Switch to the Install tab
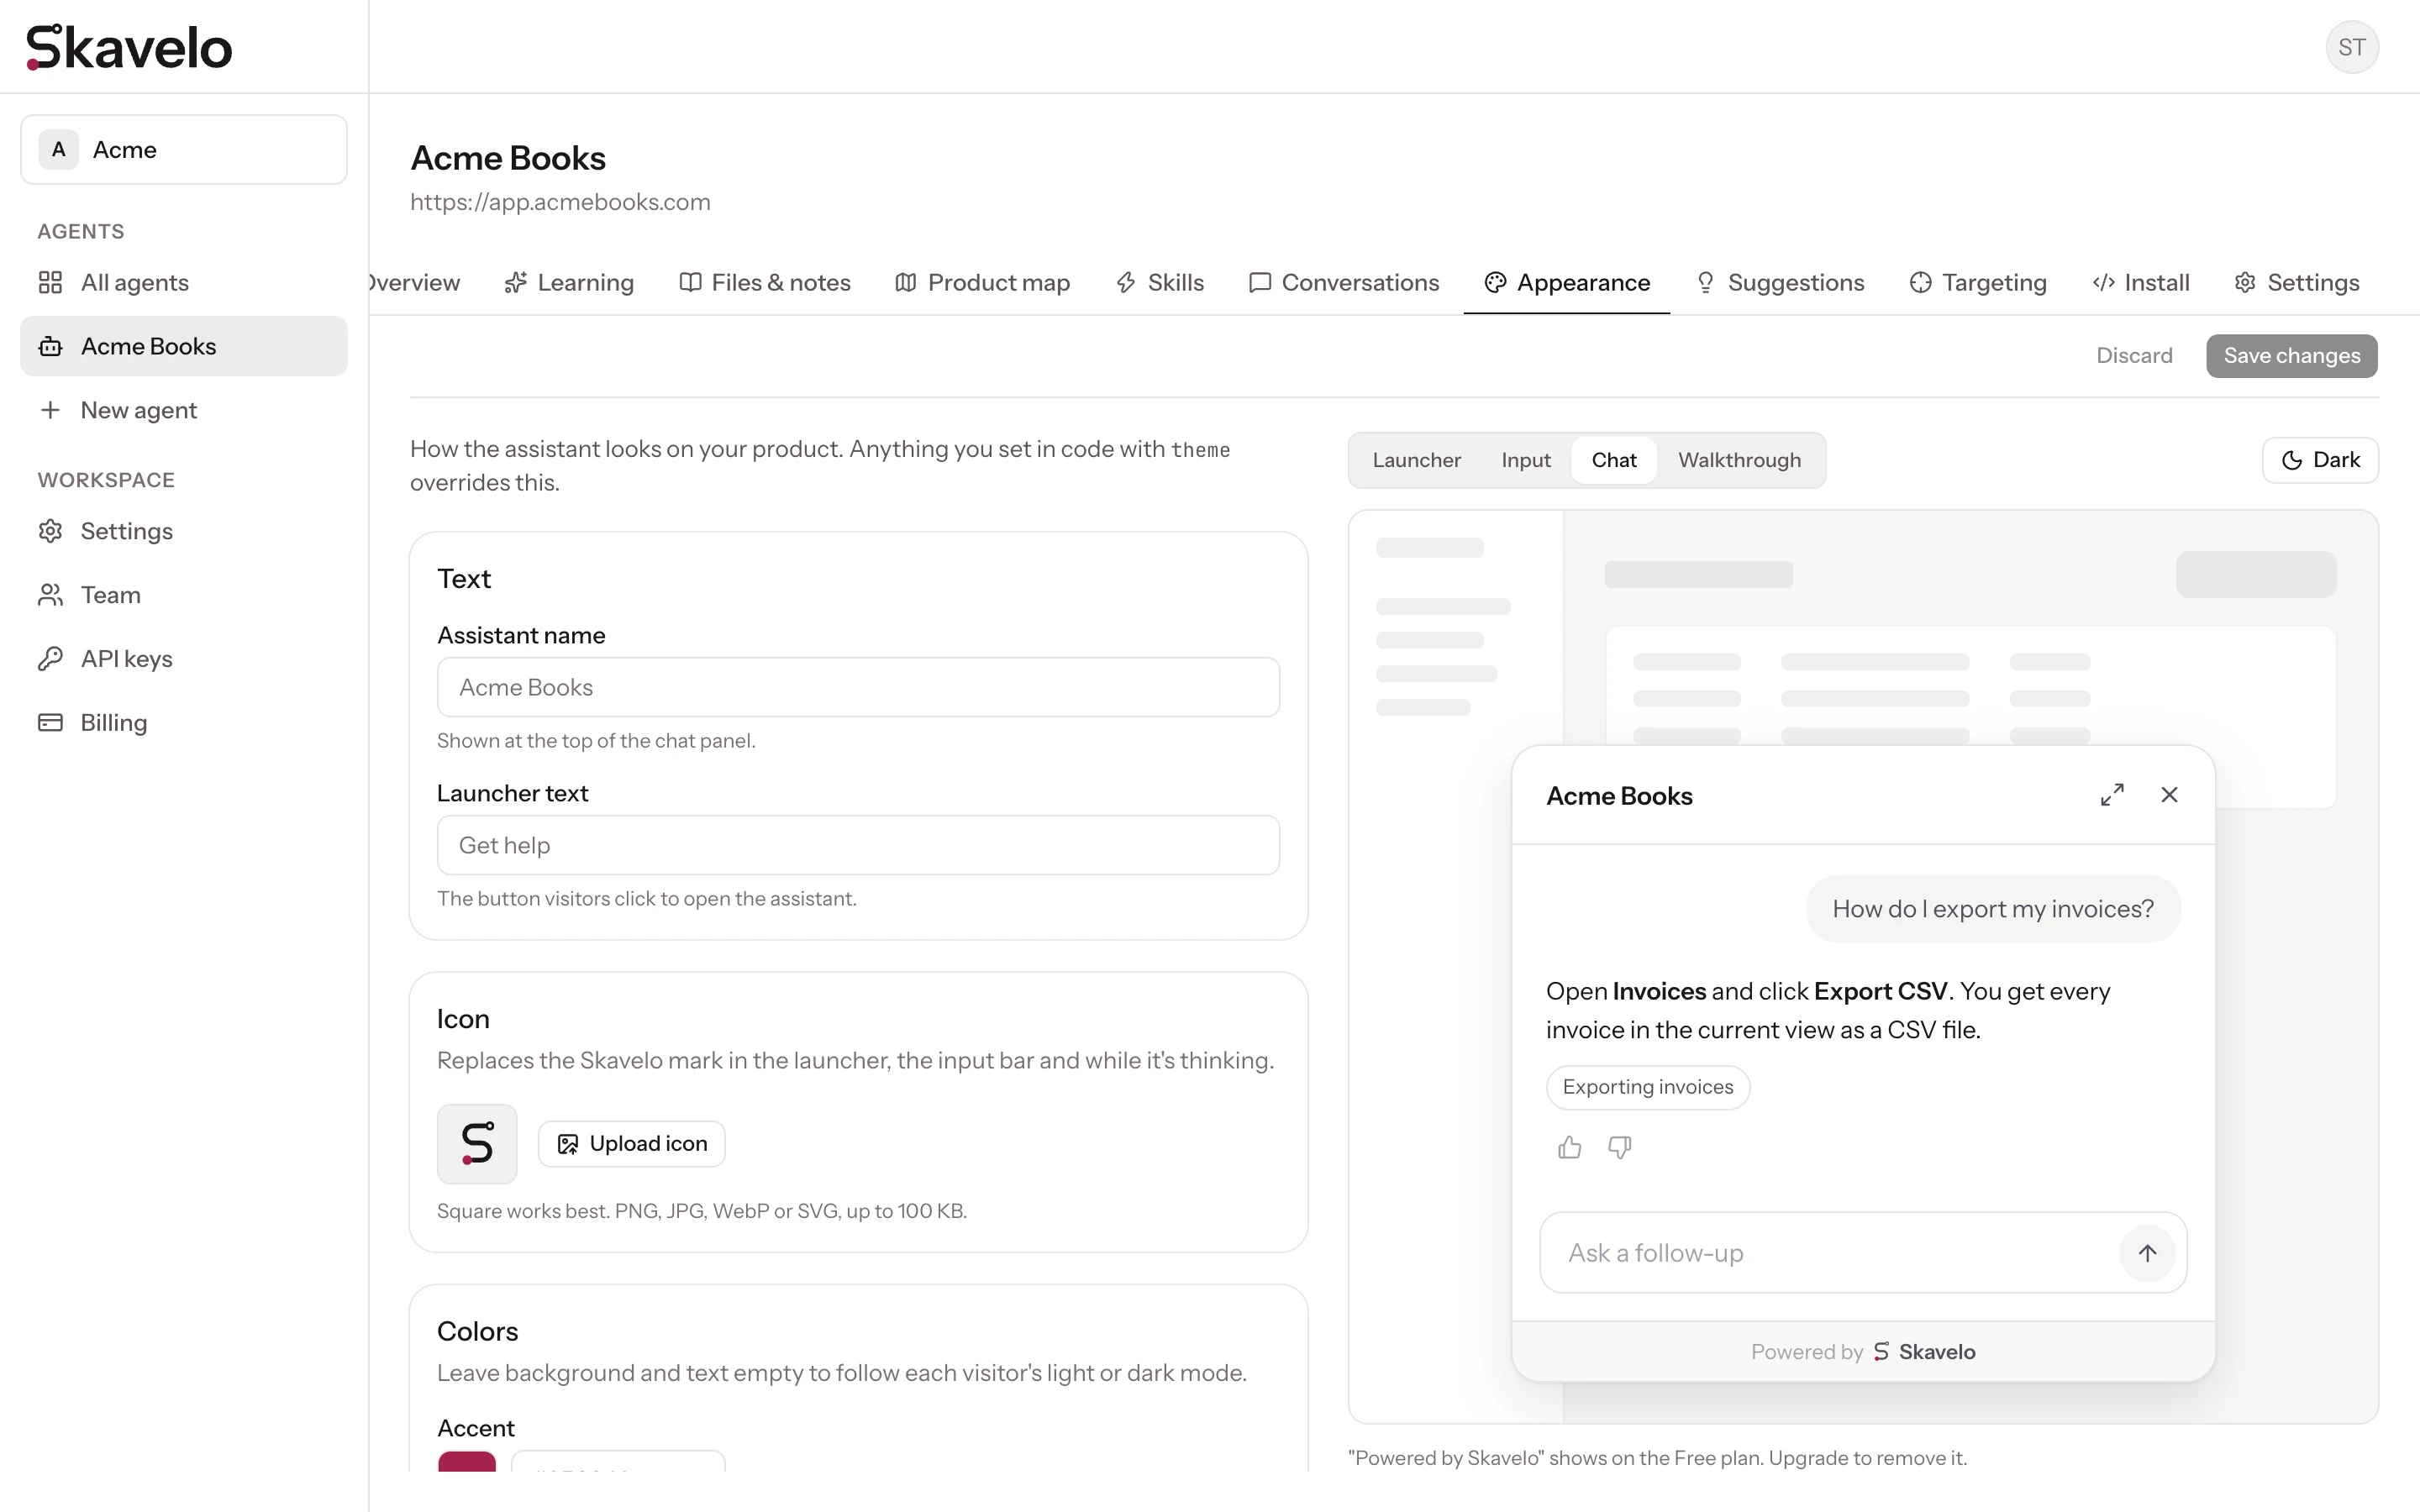 [2141, 283]
